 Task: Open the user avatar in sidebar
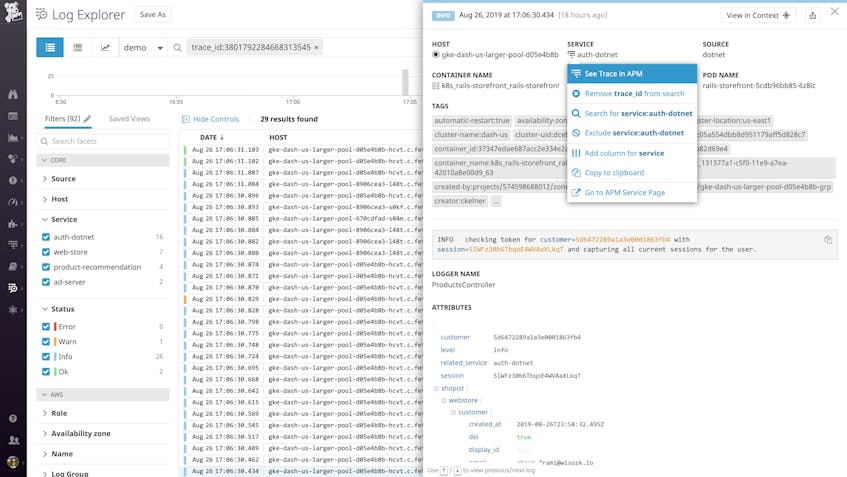pos(13,462)
